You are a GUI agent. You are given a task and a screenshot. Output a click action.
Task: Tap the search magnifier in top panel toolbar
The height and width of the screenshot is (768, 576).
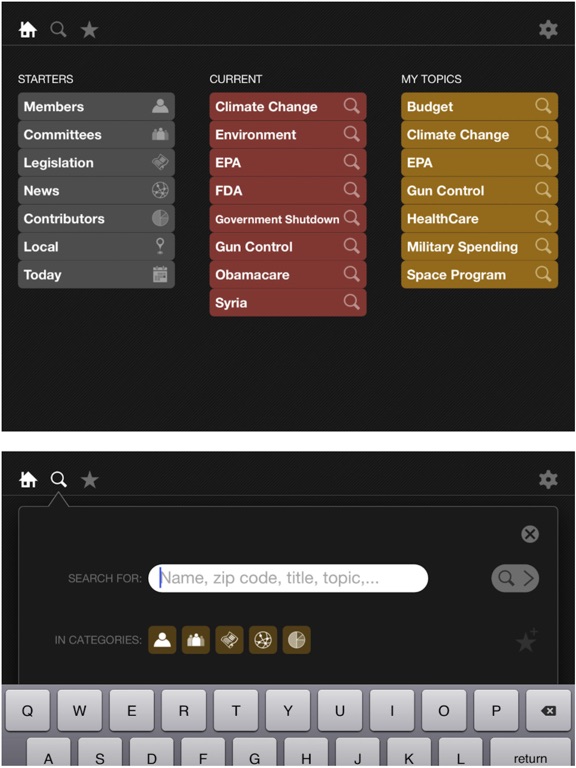point(58,30)
